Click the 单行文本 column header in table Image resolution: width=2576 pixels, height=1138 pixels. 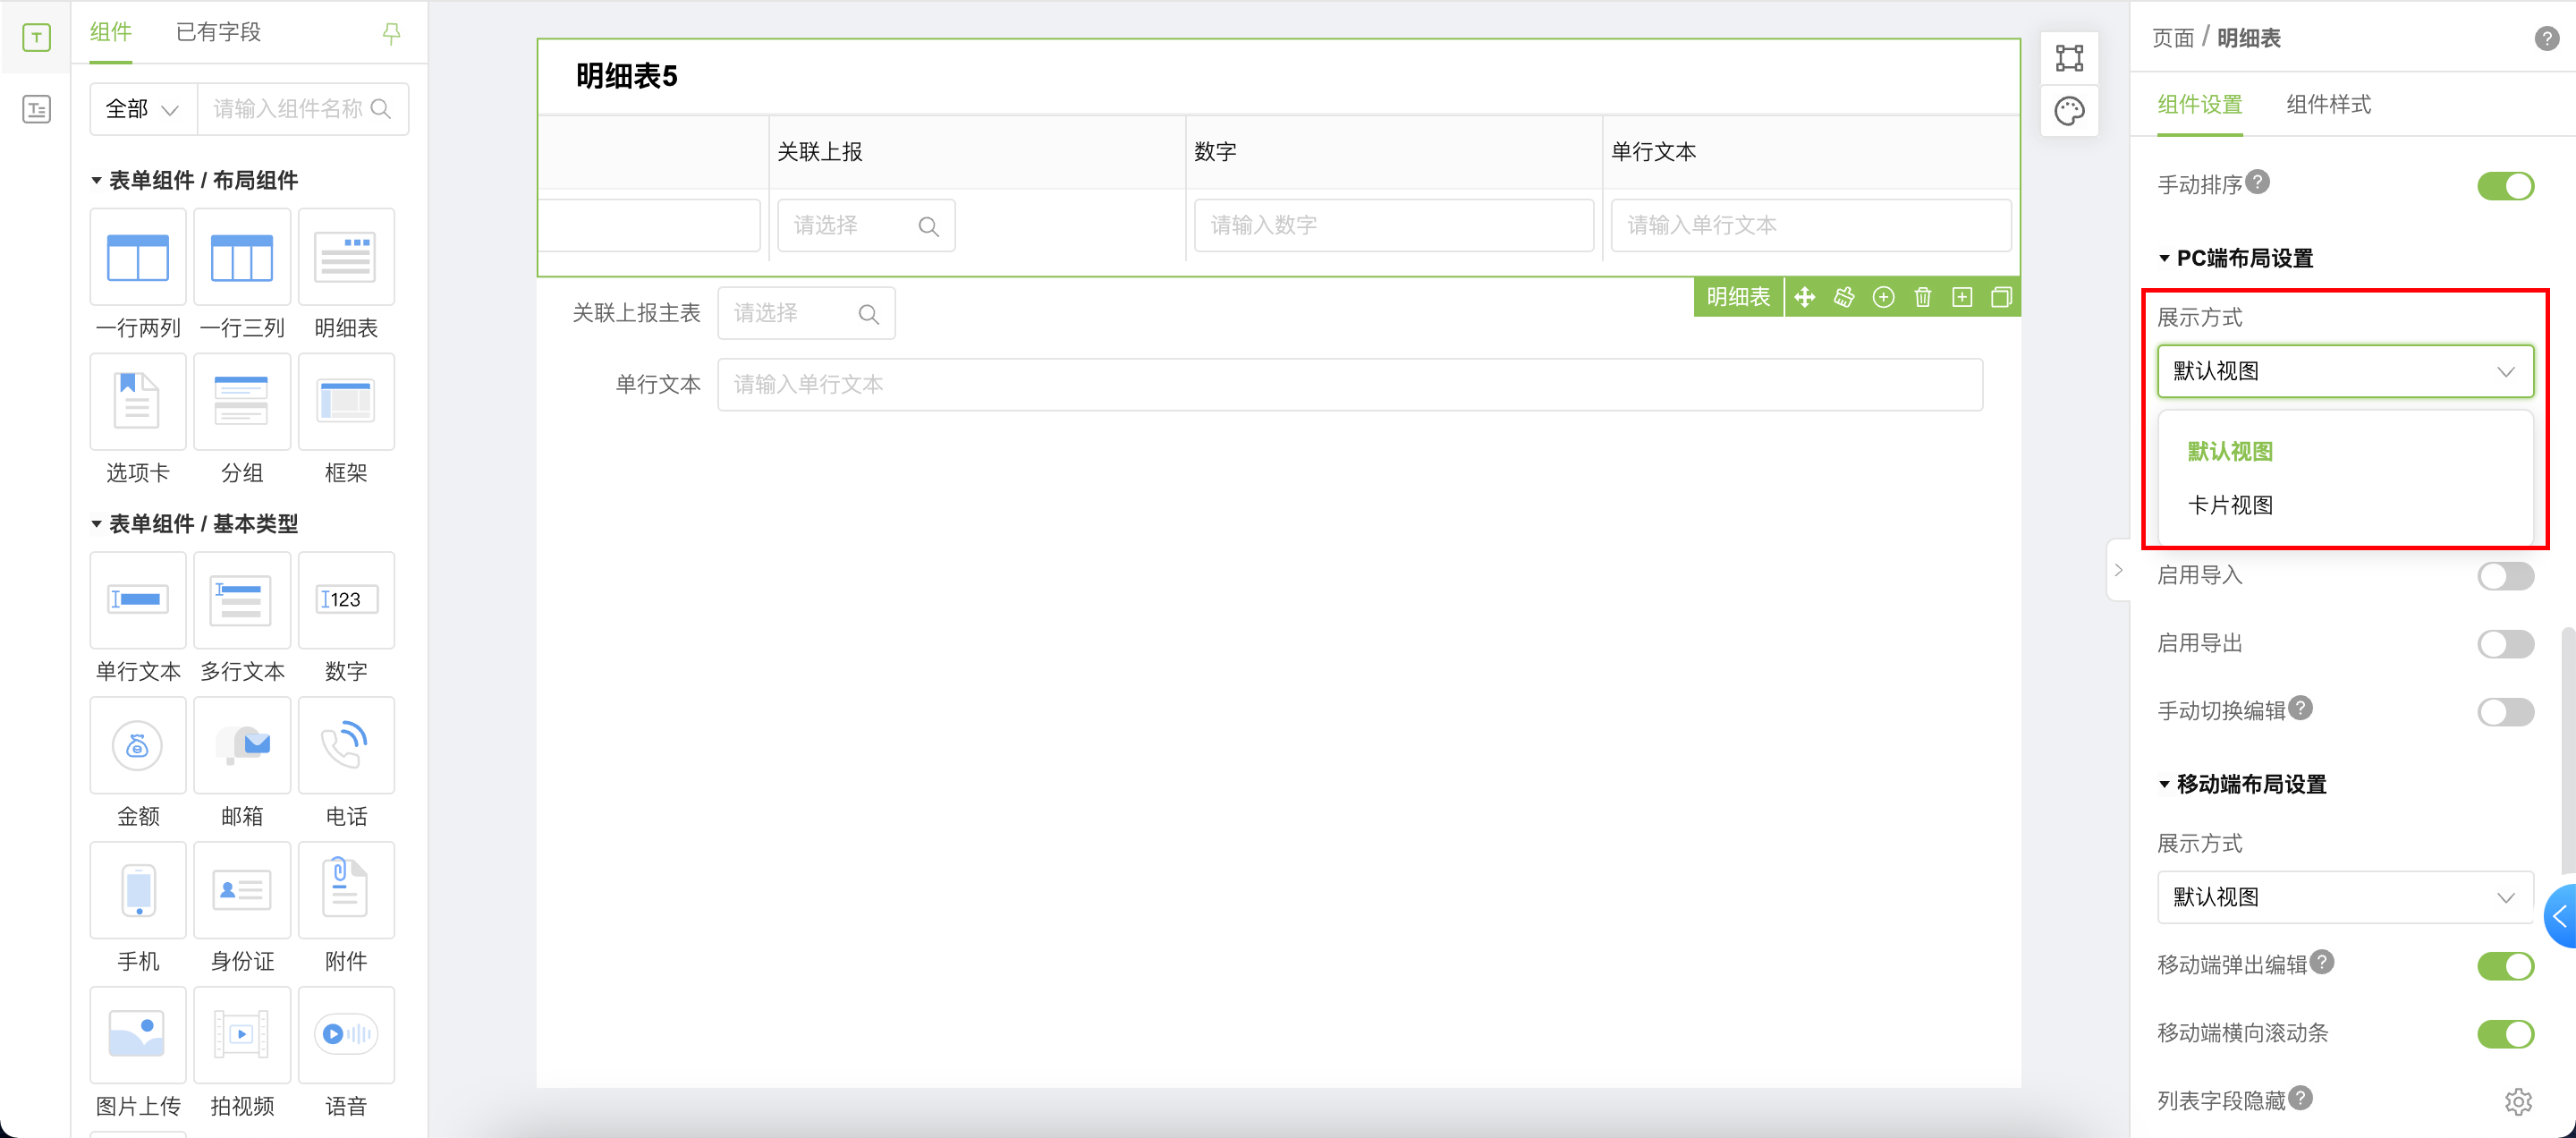click(1653, 152)
